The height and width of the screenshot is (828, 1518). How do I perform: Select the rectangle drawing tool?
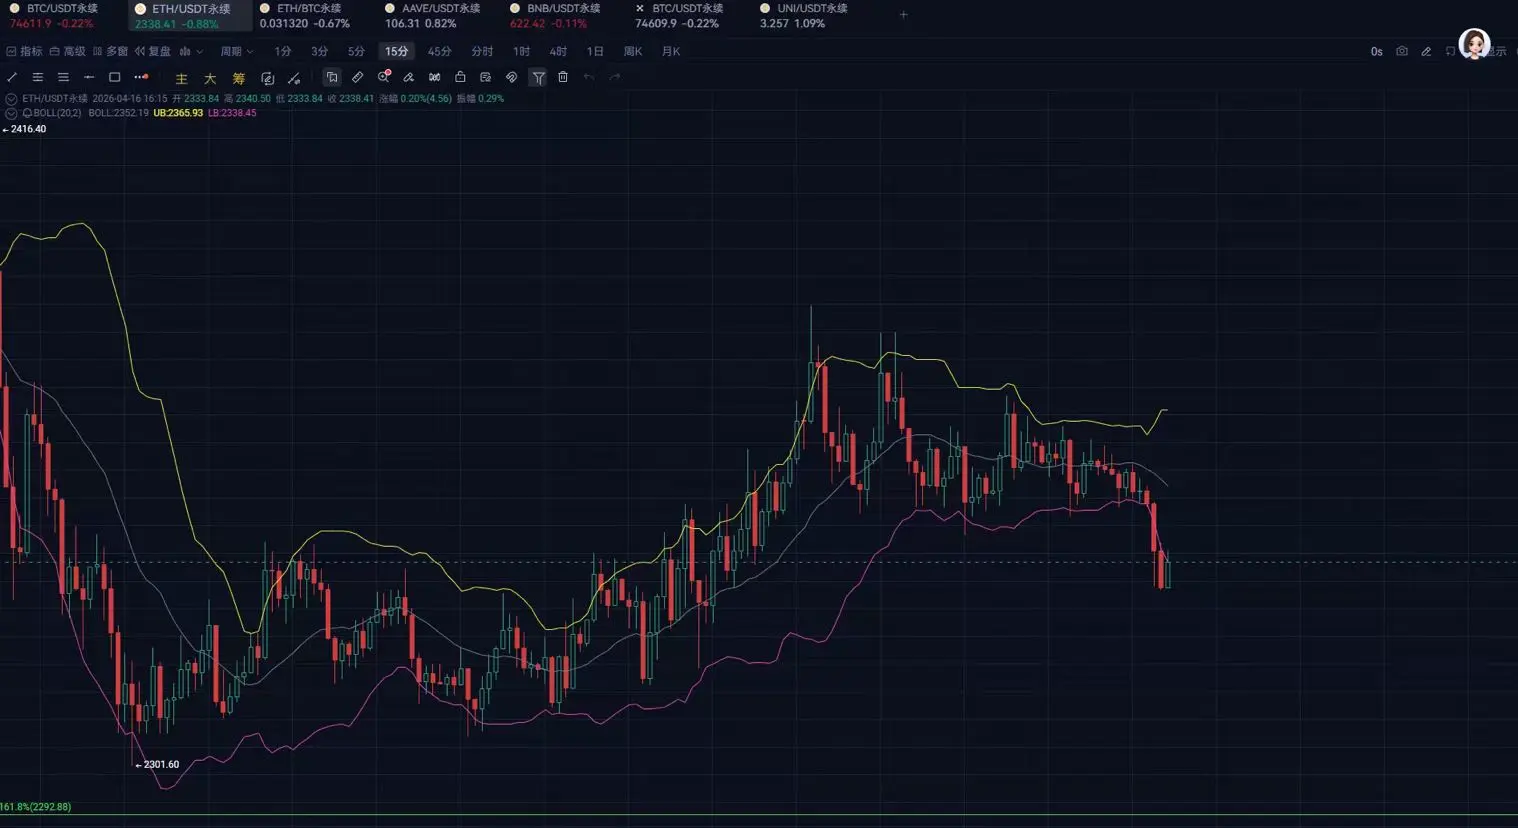[x=115, y=77]
